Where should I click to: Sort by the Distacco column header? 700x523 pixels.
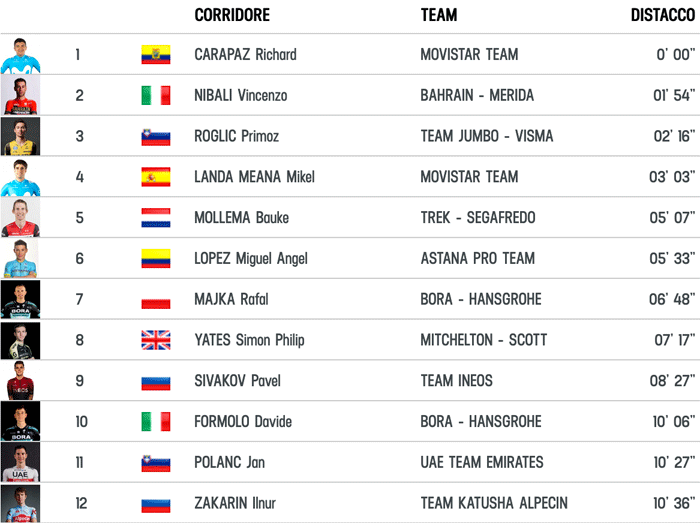pyautogui.click(x=663, y=15)
